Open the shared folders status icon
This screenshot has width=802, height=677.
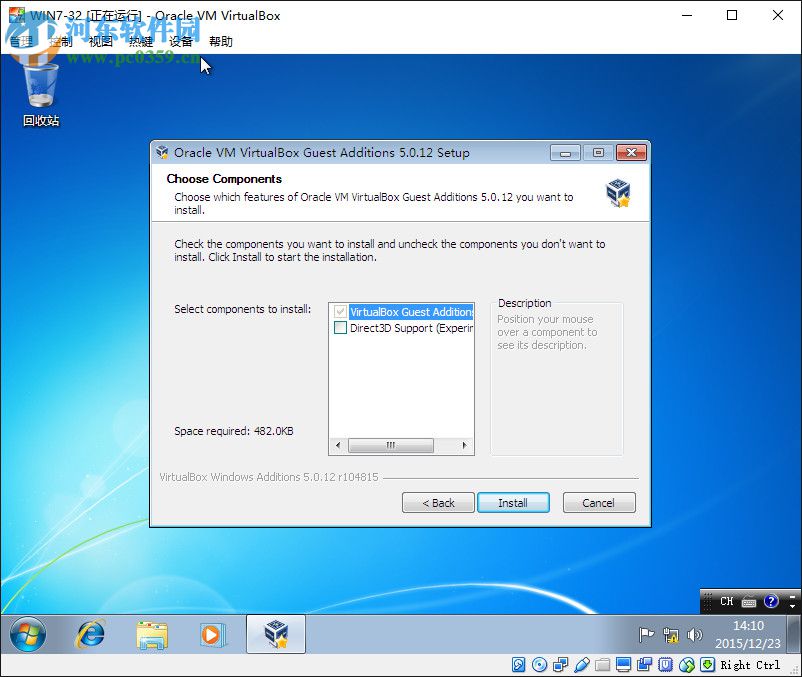603,665
